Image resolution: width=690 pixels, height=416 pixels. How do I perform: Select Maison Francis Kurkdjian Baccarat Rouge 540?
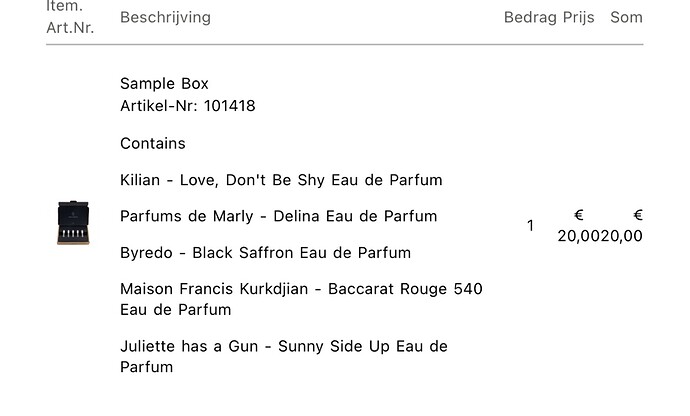pyautogui.click(x=301, y=299)
